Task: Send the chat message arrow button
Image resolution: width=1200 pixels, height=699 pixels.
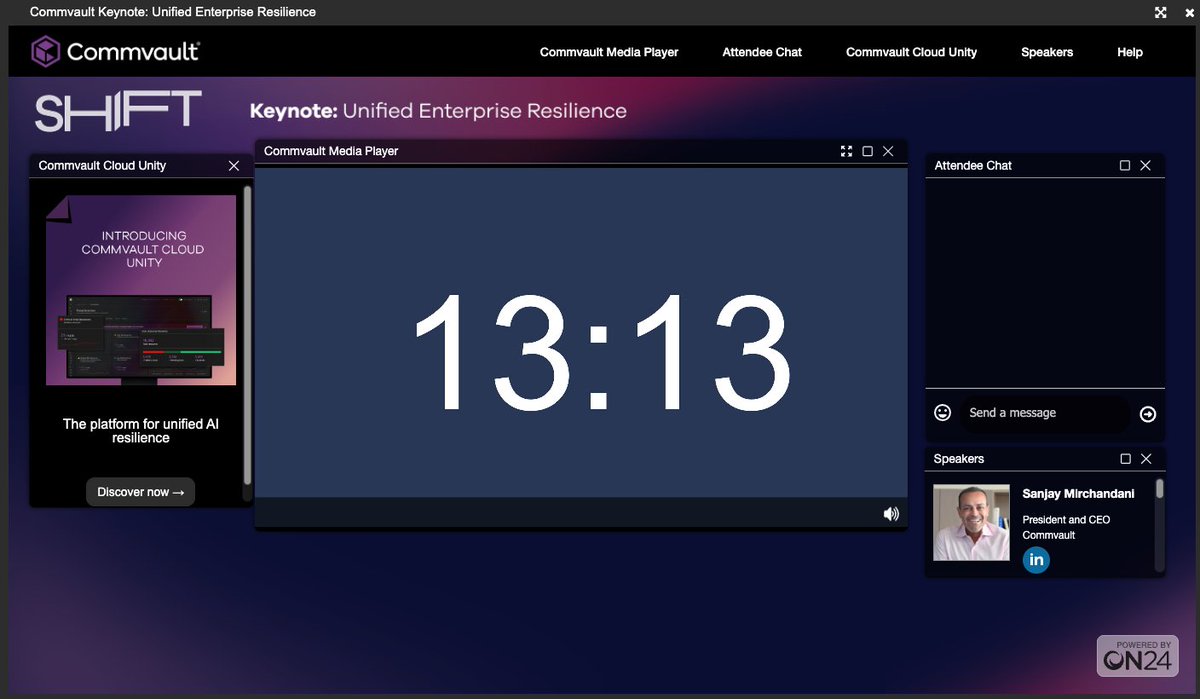Action: coord(1148,414)
